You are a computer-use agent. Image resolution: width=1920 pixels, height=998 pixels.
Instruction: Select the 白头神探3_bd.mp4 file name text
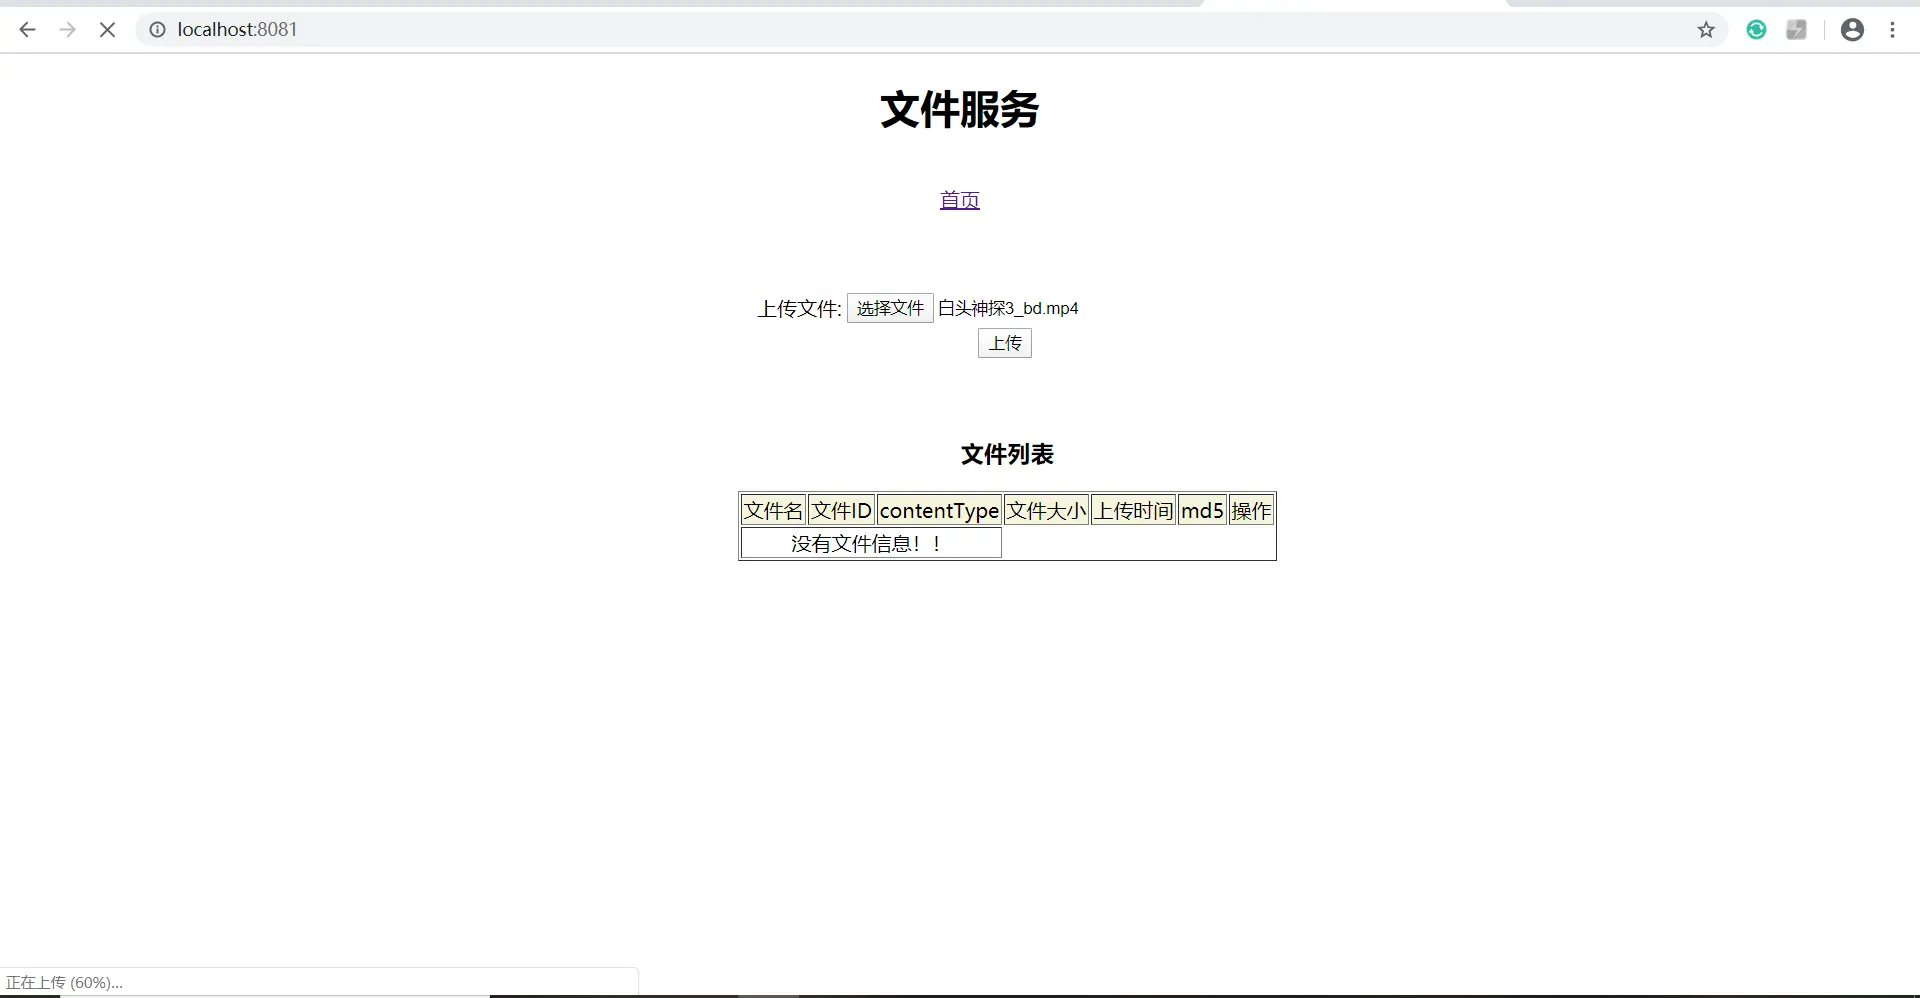click(x=1008, y=308)
